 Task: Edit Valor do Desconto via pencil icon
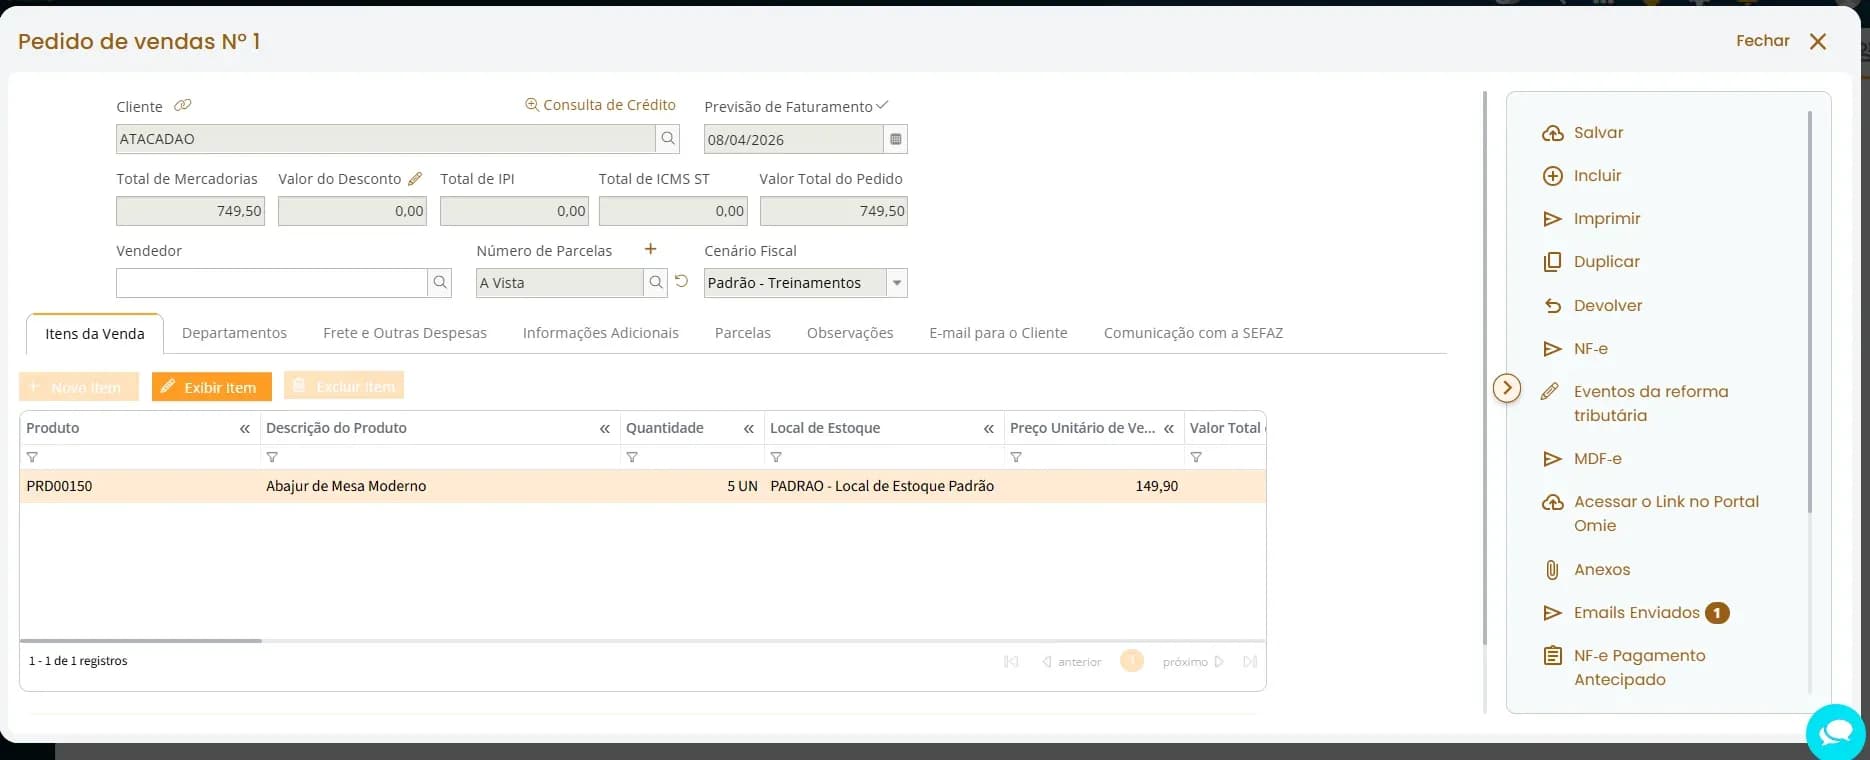click(x=415, y=178)
